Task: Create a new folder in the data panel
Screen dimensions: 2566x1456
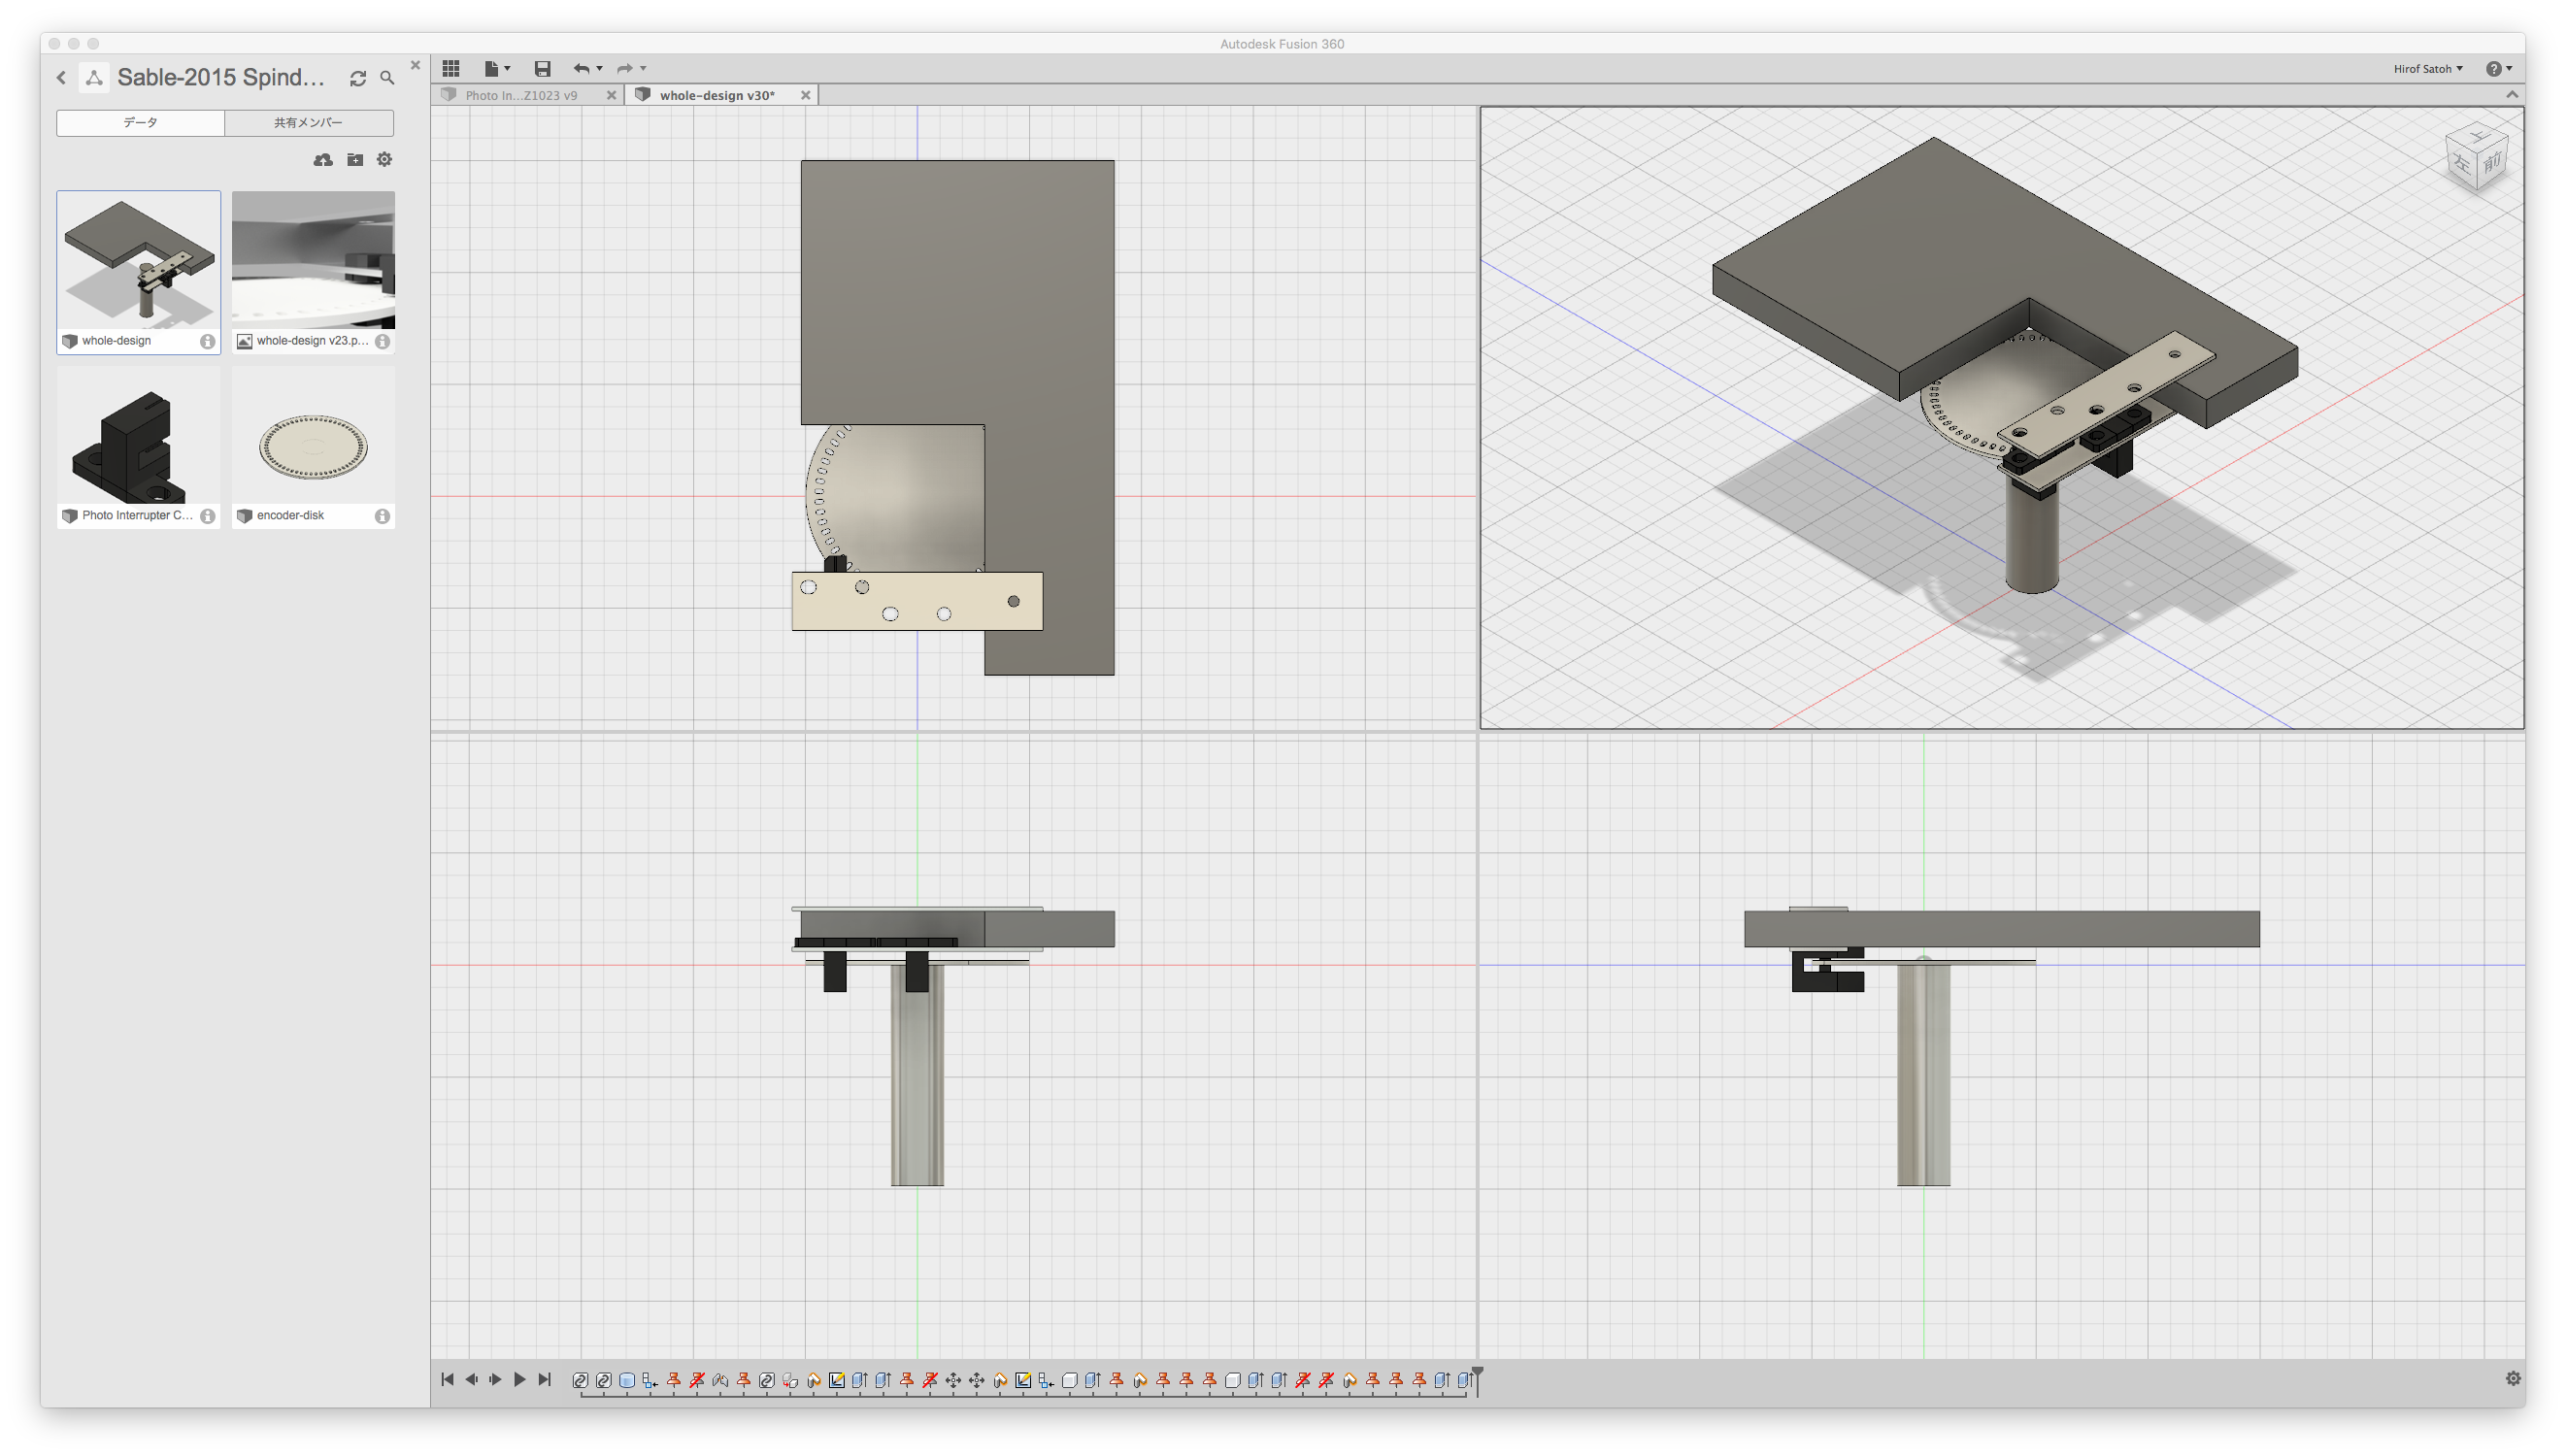Action: (354, 160)
